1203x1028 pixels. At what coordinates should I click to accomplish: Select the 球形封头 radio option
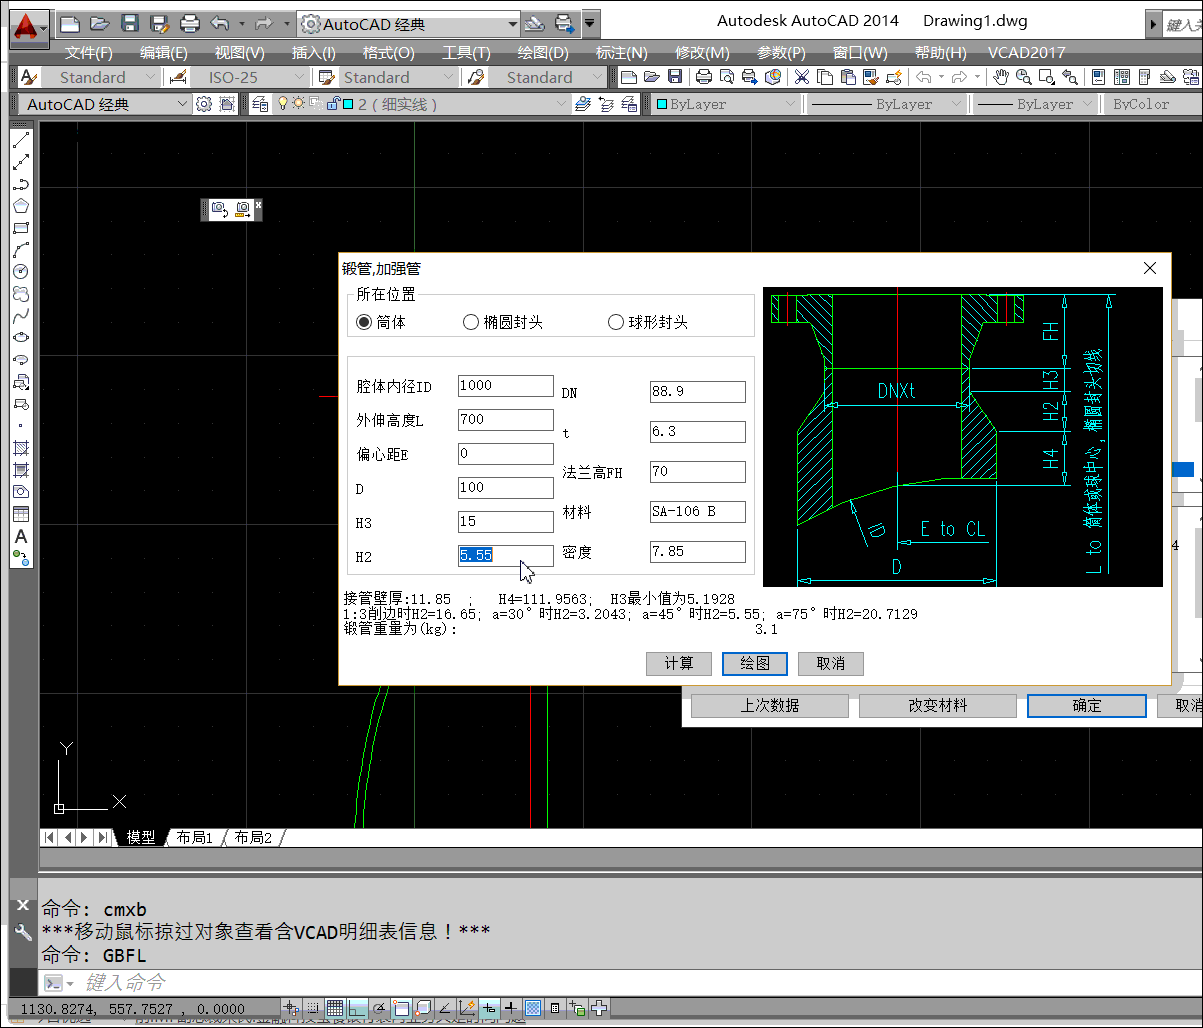(616, 323)
